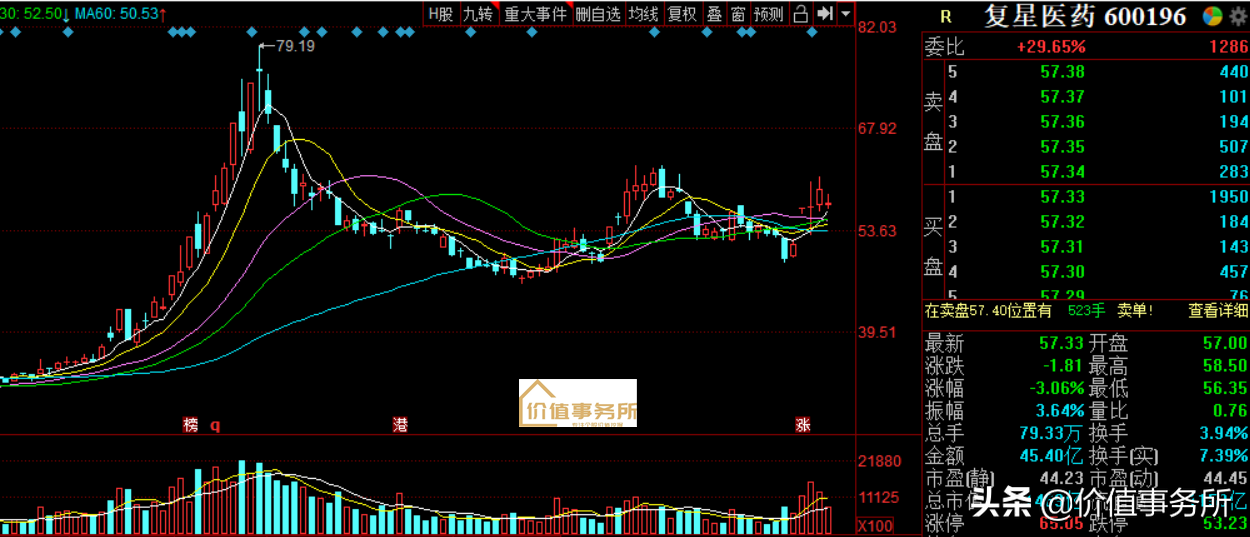Screen dimensions: 1250x537
Task: Click the 港 event marker on chart
Action: [401, 425]
